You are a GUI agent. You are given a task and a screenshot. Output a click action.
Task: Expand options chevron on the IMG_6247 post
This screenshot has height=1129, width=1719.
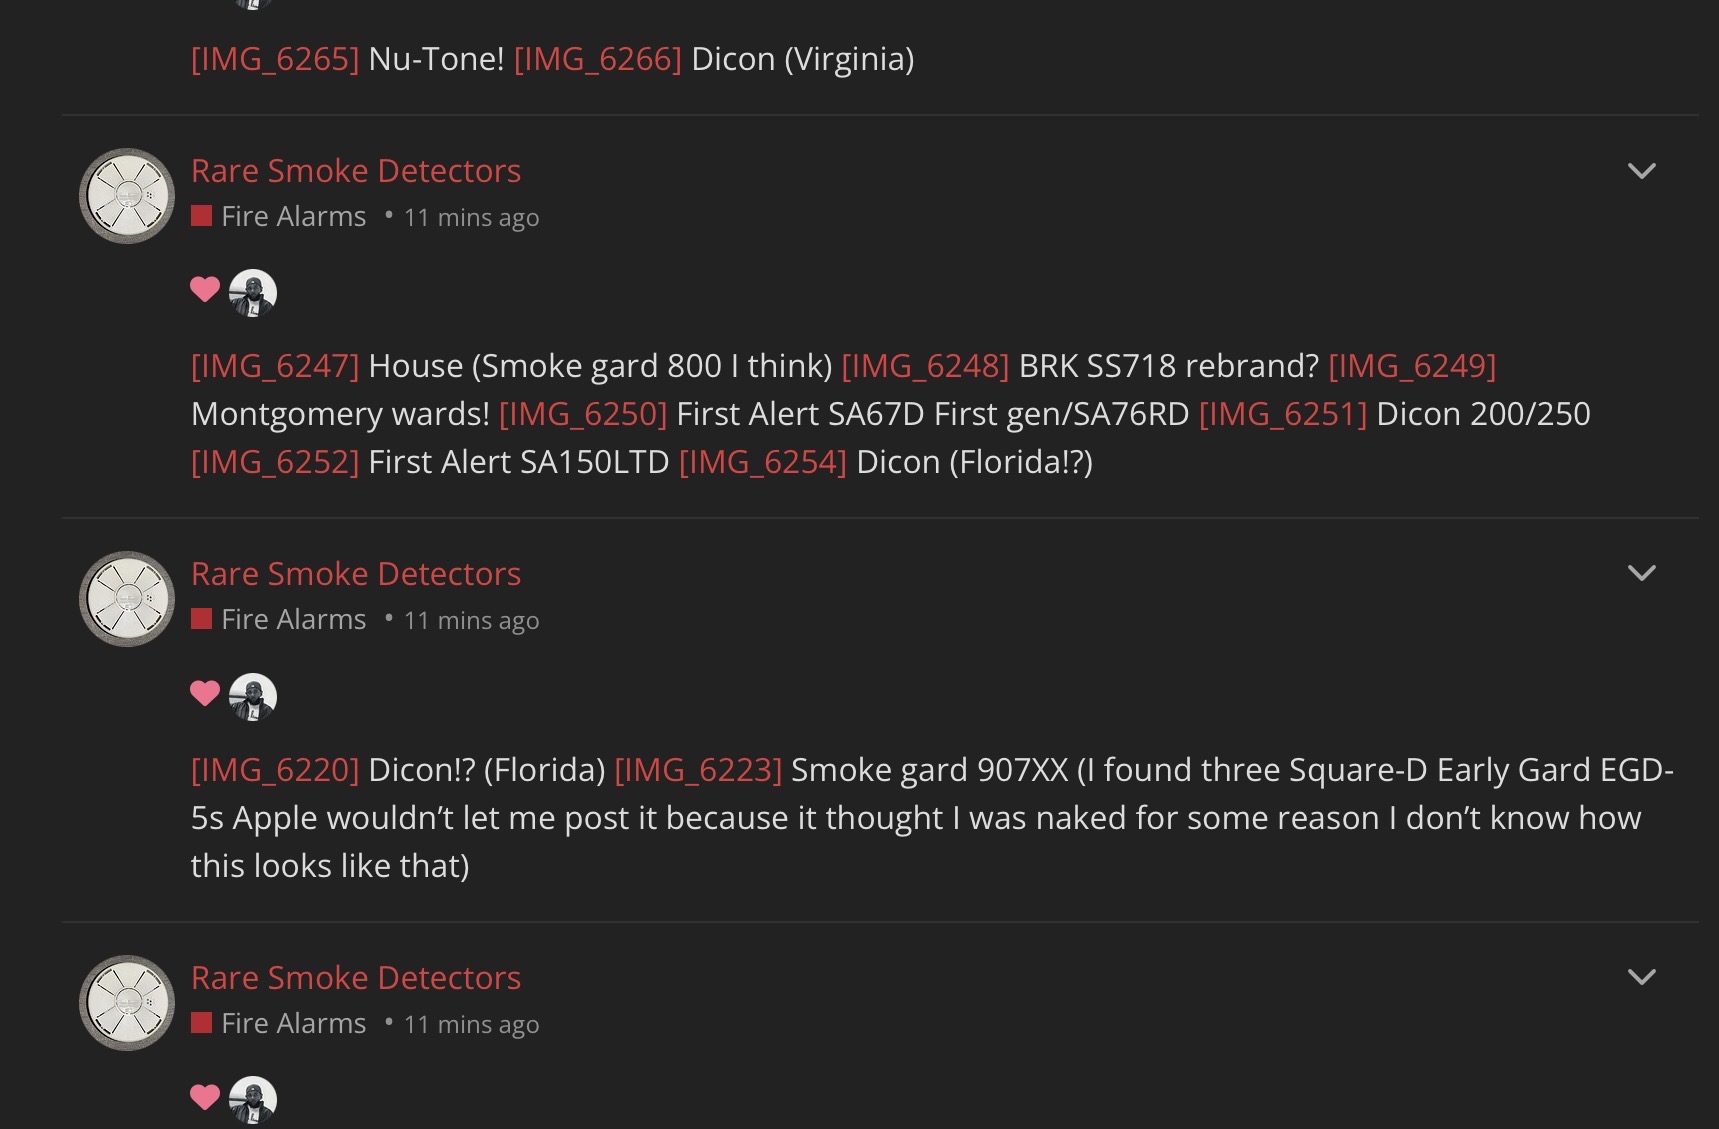pyautogui.click(x=1641, y=171)
